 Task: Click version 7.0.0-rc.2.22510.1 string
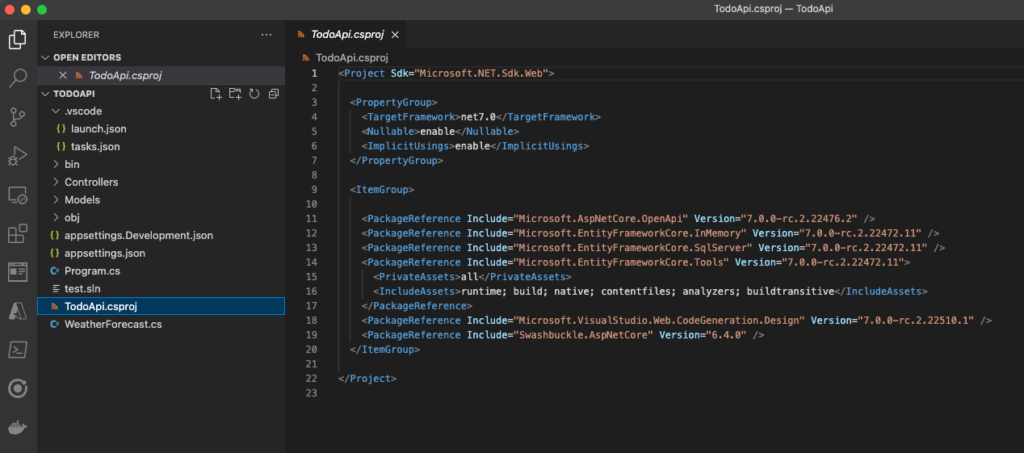pyautogui.click(x=917, y=320)
